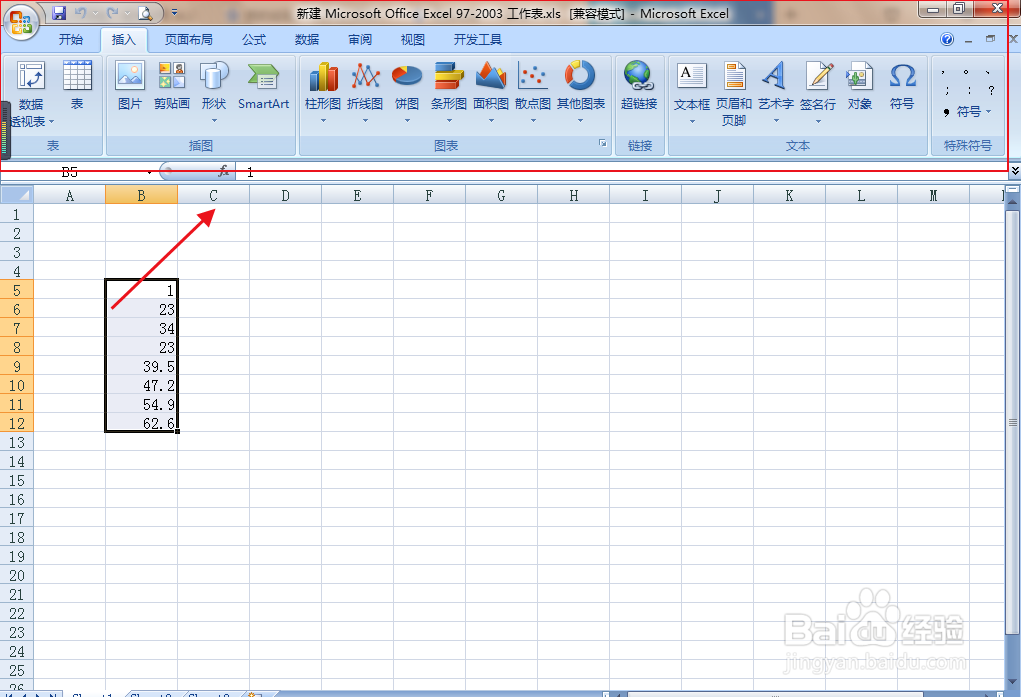
Task: Insert an Object (对象)
Action: click(860, 85)
